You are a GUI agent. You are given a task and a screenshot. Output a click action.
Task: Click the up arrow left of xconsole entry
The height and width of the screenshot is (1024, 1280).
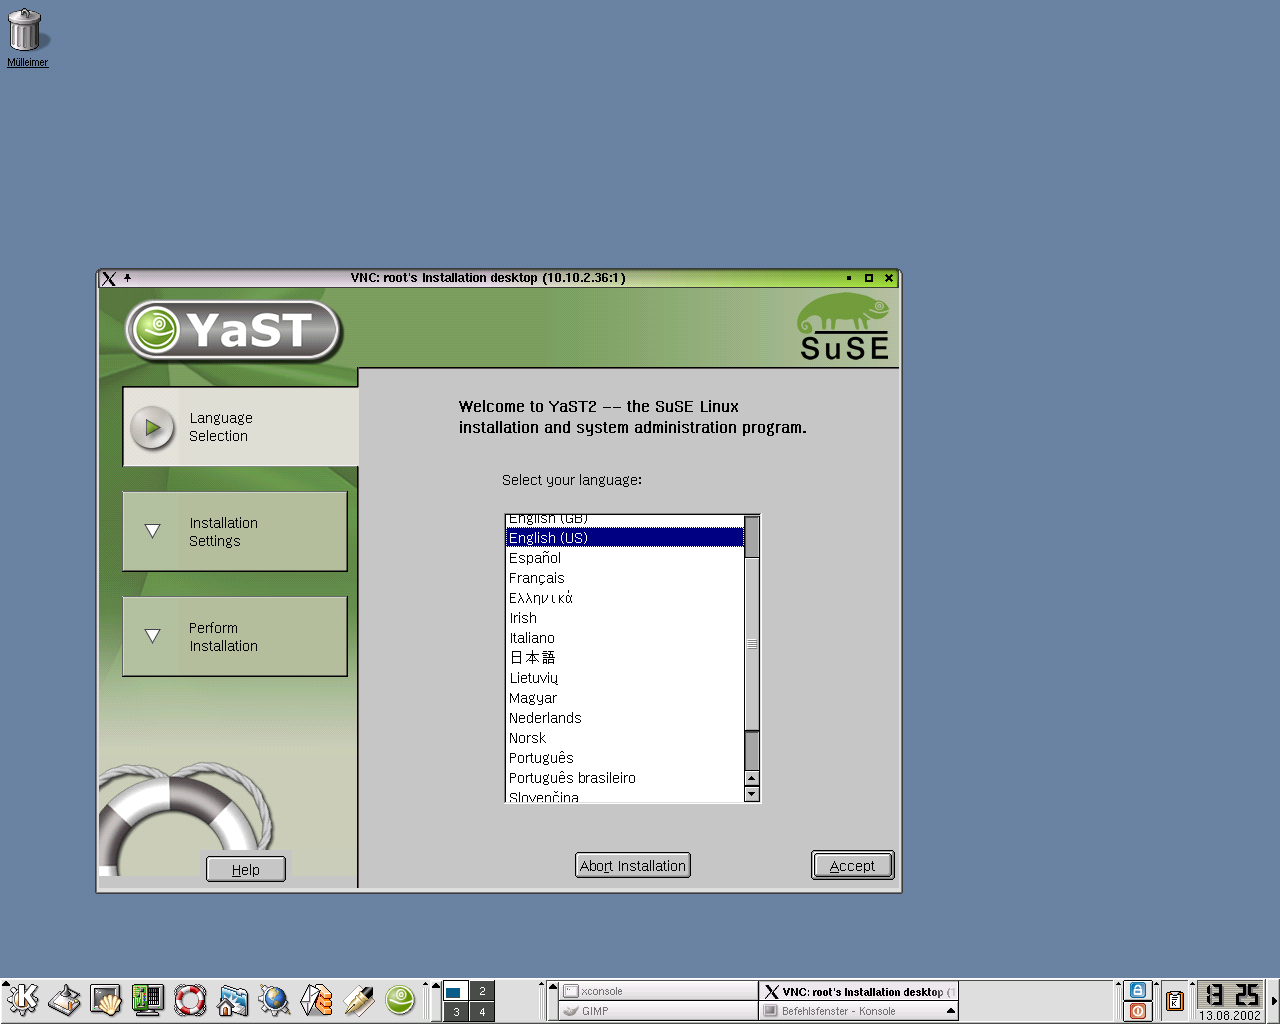(x=553, y=986)
